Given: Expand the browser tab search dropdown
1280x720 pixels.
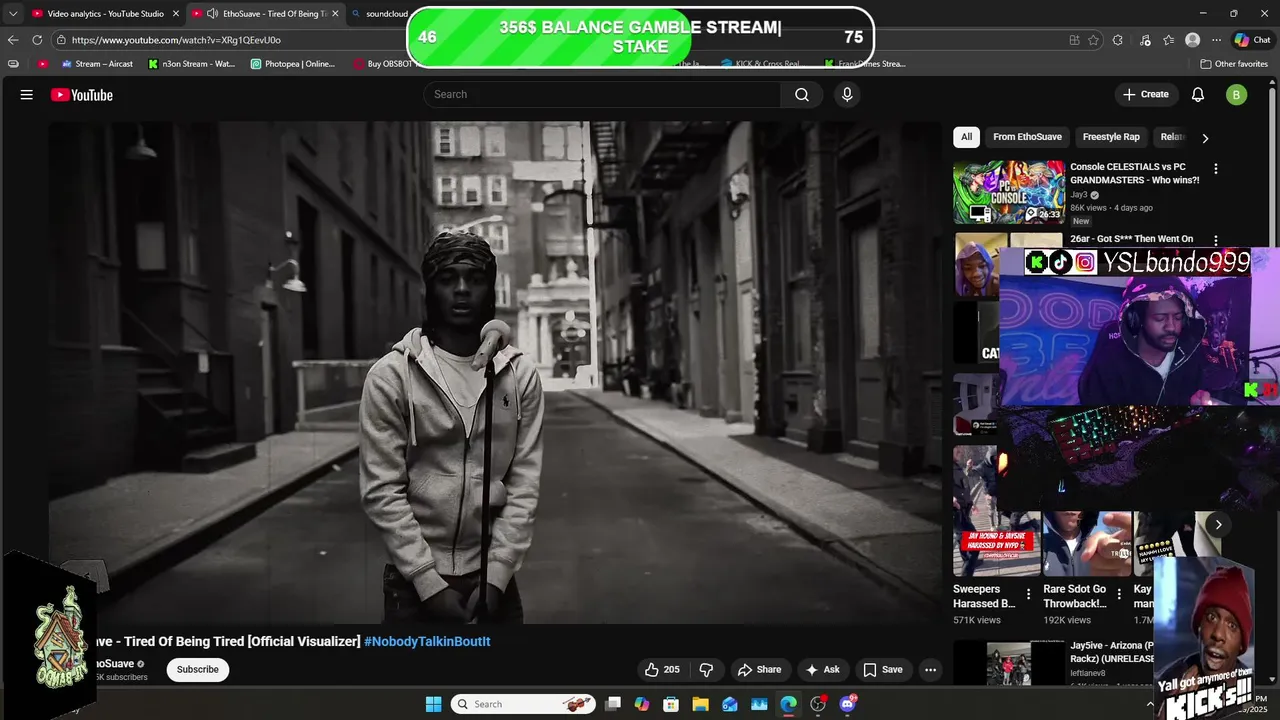Looking at the screenshot, I should coord(13,14).
